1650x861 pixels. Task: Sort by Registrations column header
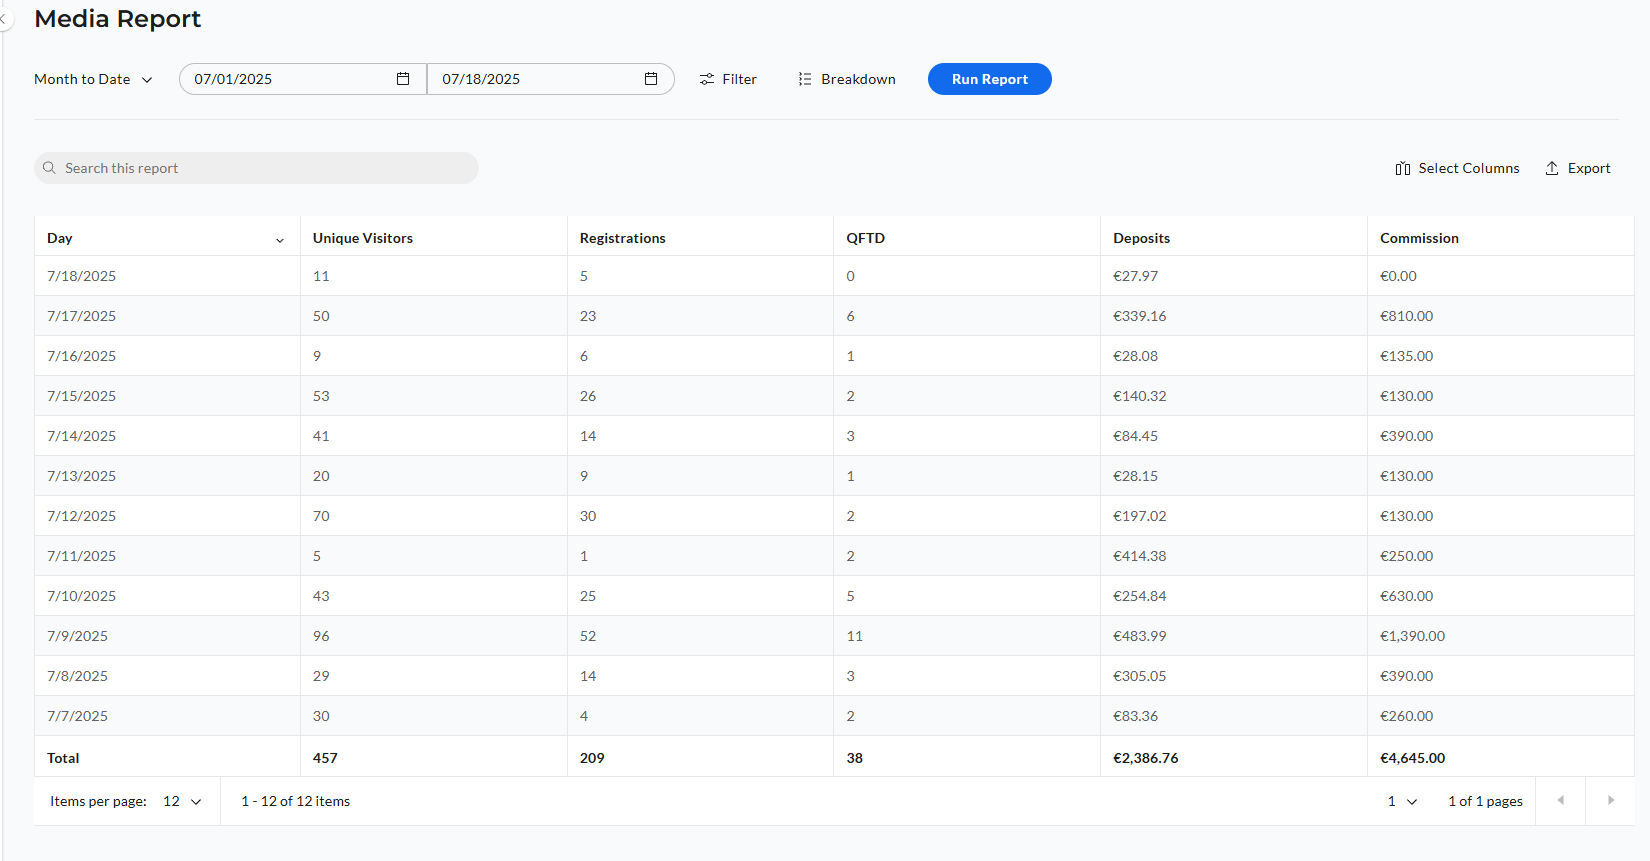coord(622,238)
